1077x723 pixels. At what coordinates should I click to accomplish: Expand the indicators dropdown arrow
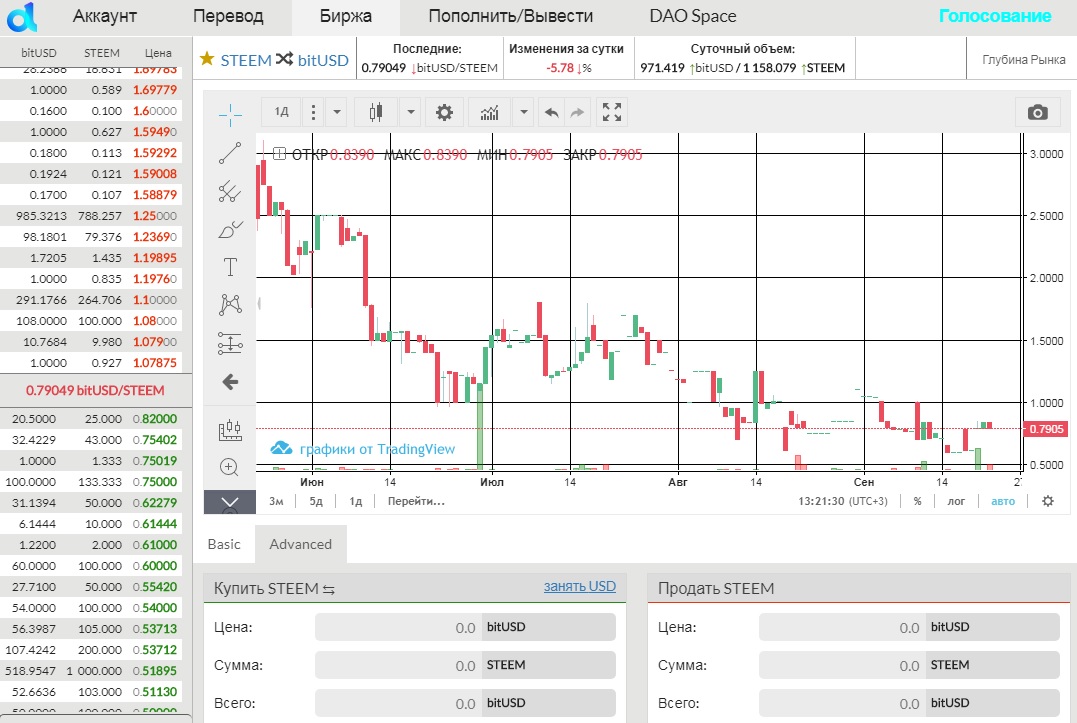click(523, 112)
